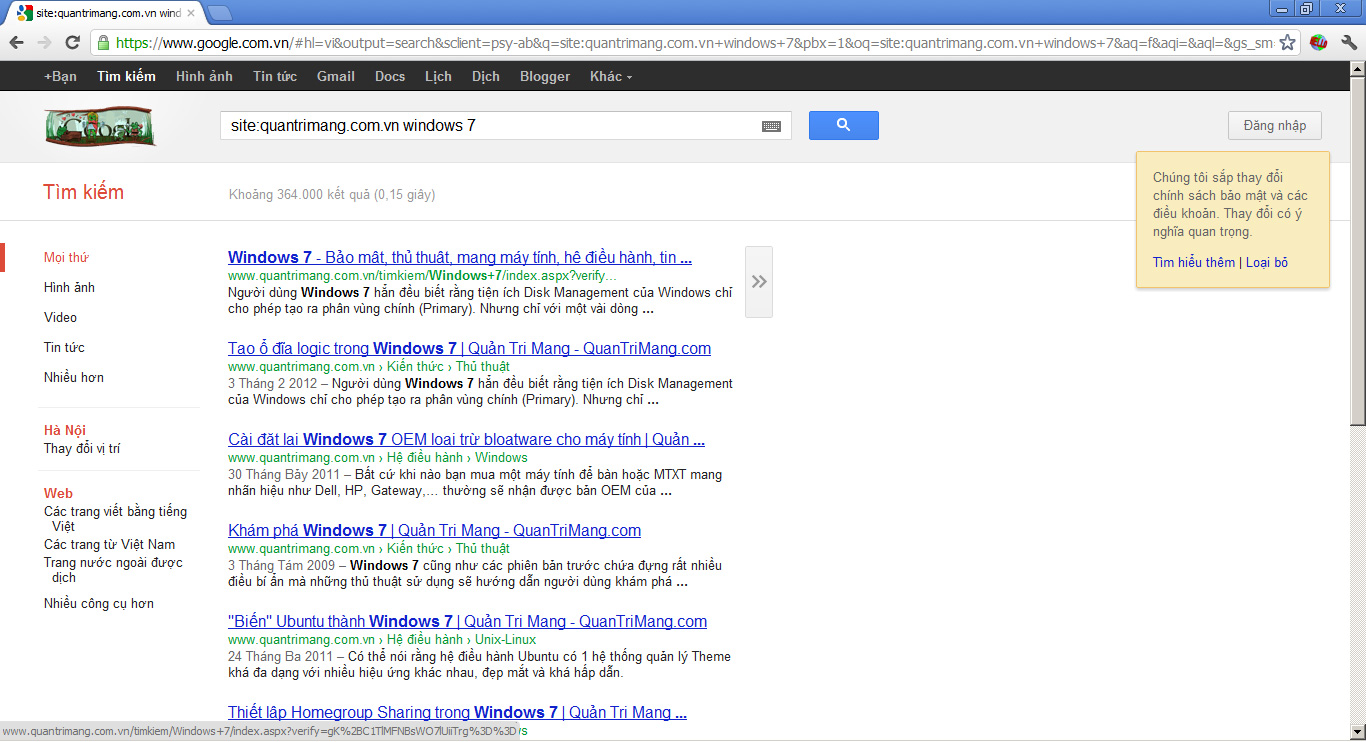Click the browser Back arrow

tap(16, 42)
